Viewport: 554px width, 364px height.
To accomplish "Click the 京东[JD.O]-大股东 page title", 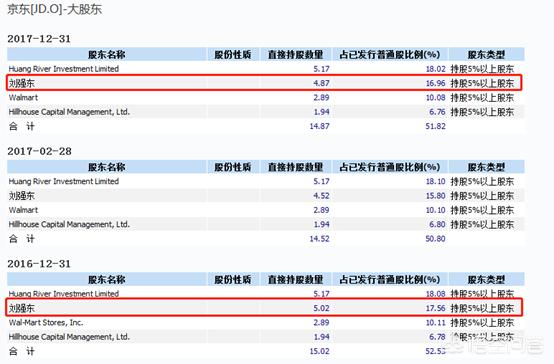I will (x=54, y=9).
